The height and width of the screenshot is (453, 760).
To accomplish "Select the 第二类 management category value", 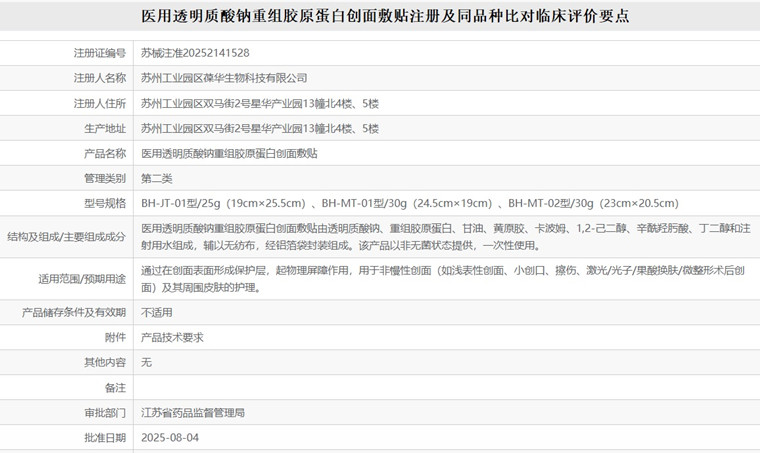I will click(x=157, y=178).
